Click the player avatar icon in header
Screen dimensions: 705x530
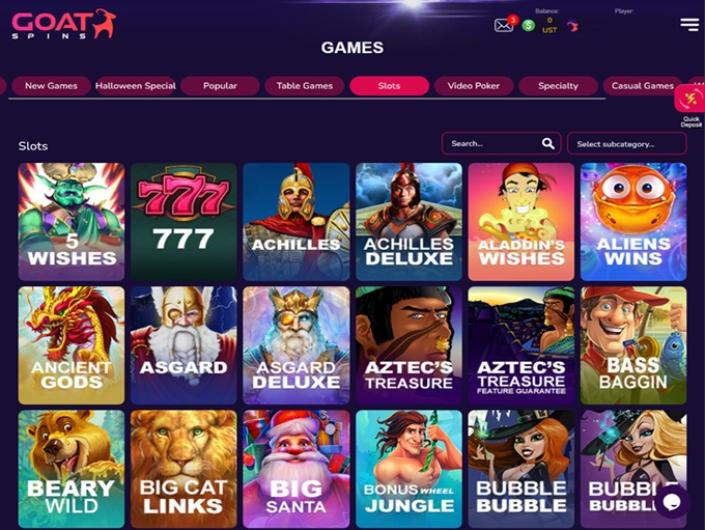pyautogui.click(x=572, y=27)
